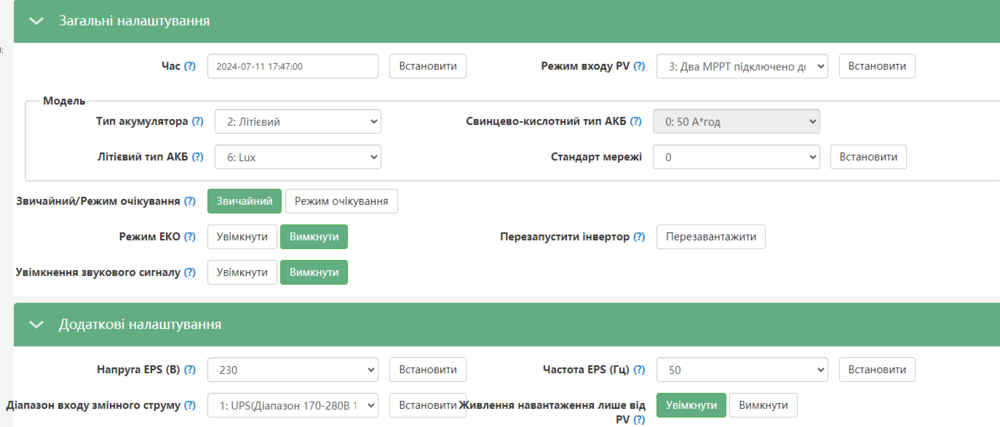Viewport: 1000px width, 427px height.
Task: Disable Живлення навантаження лише від PV
Action: pyautogui.click(x=763, y=405)
